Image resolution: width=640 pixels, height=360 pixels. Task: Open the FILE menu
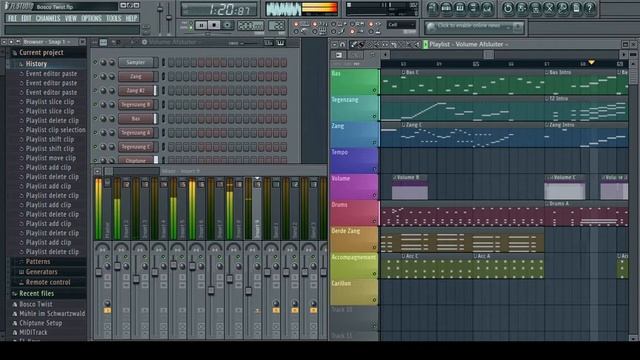(x=12, y=18)
